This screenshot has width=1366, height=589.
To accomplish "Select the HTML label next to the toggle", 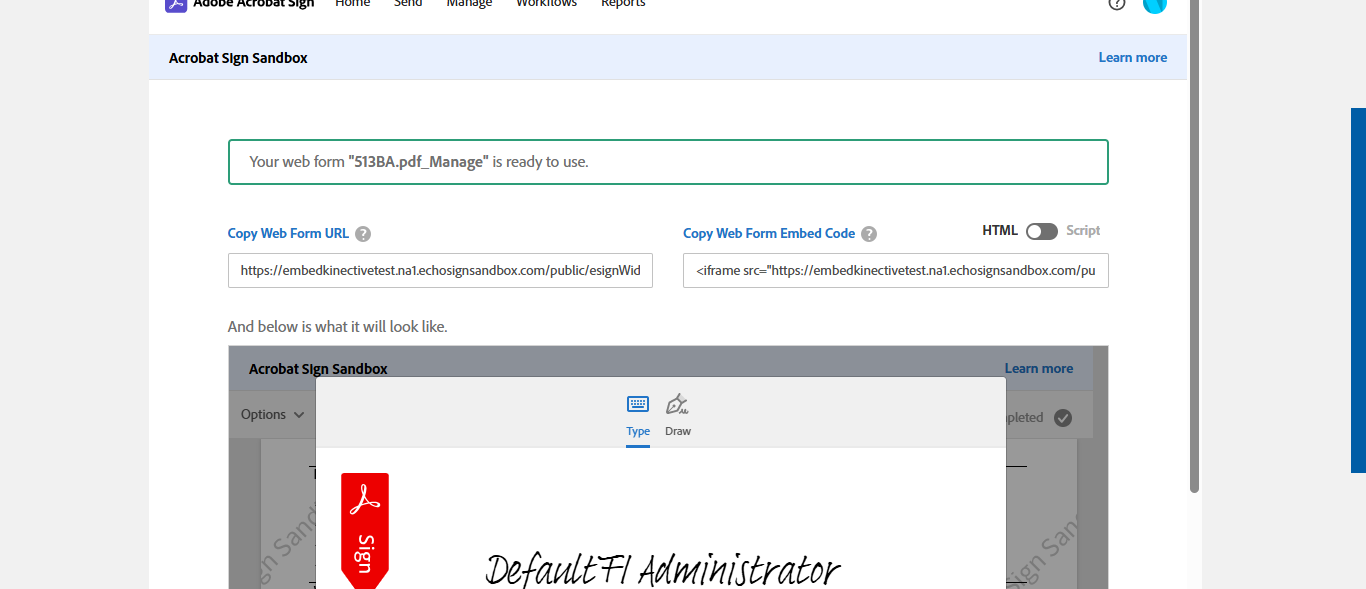I will click(1000, 230).
